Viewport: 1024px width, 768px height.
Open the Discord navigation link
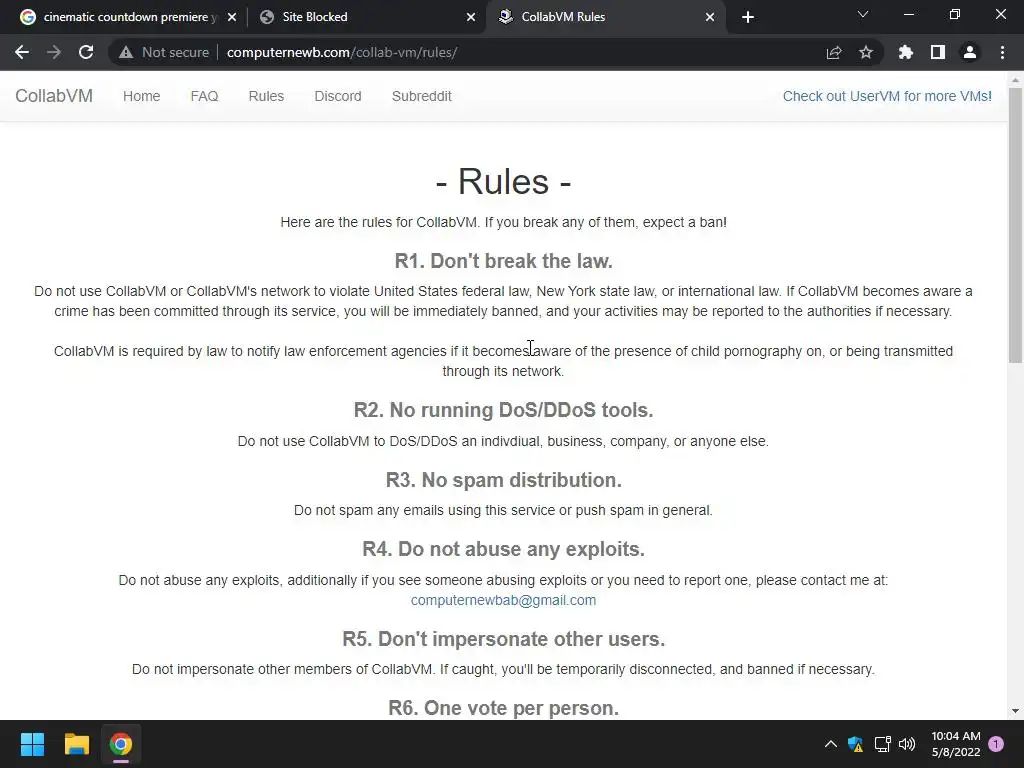click(x=338, y=96)
